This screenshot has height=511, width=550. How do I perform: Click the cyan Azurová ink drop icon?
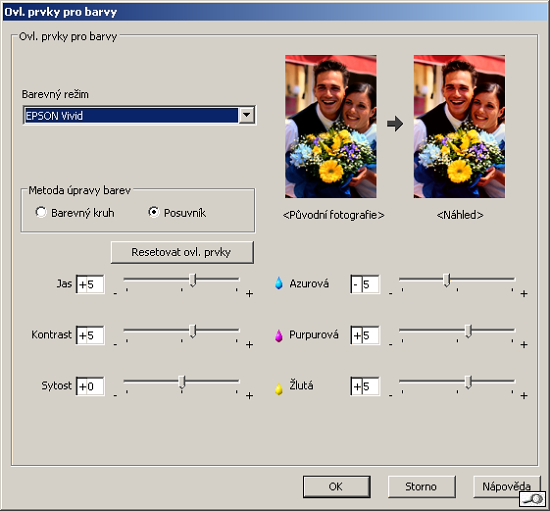click(x=279, y=283)
